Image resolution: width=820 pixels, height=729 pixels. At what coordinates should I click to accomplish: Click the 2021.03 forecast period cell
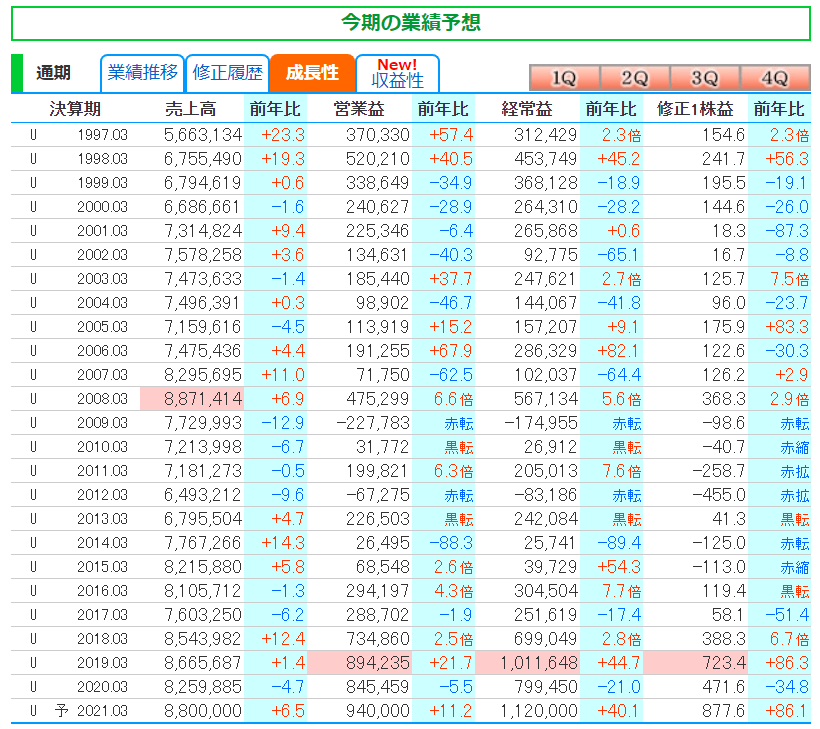point(102,710)
